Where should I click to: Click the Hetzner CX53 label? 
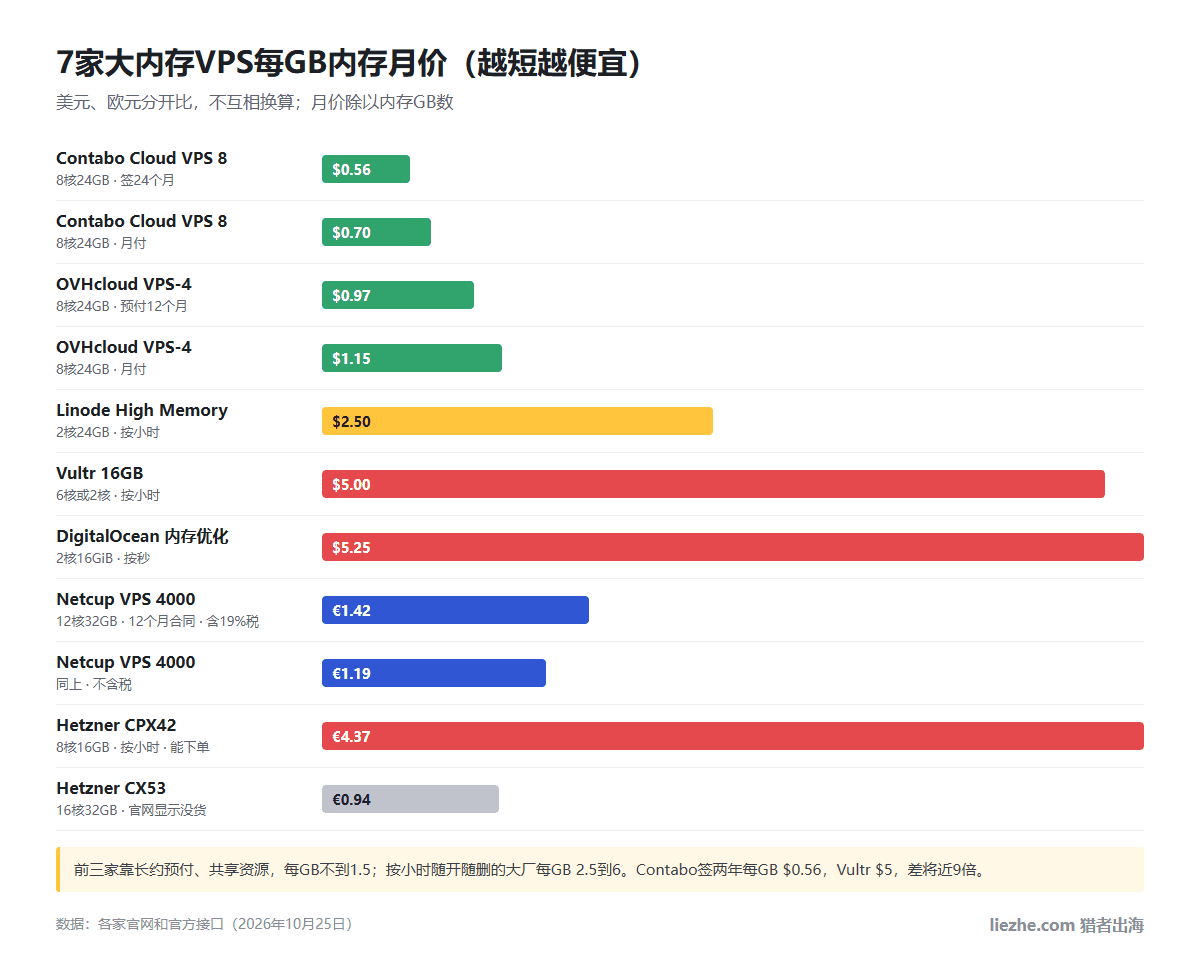tap(111, 788)
